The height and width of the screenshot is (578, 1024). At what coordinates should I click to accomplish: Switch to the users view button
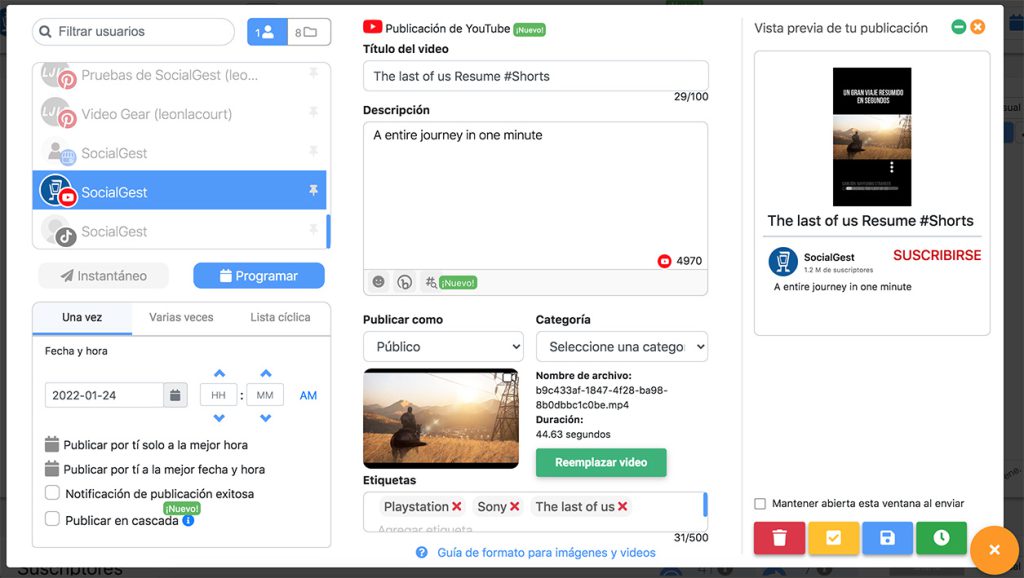267,32
